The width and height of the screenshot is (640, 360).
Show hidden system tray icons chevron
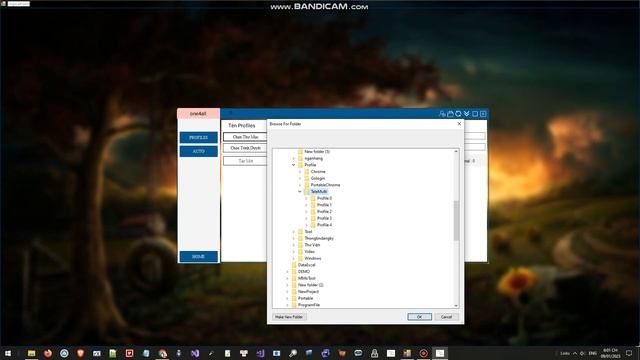pyautogui.click(x=575, y=353)
